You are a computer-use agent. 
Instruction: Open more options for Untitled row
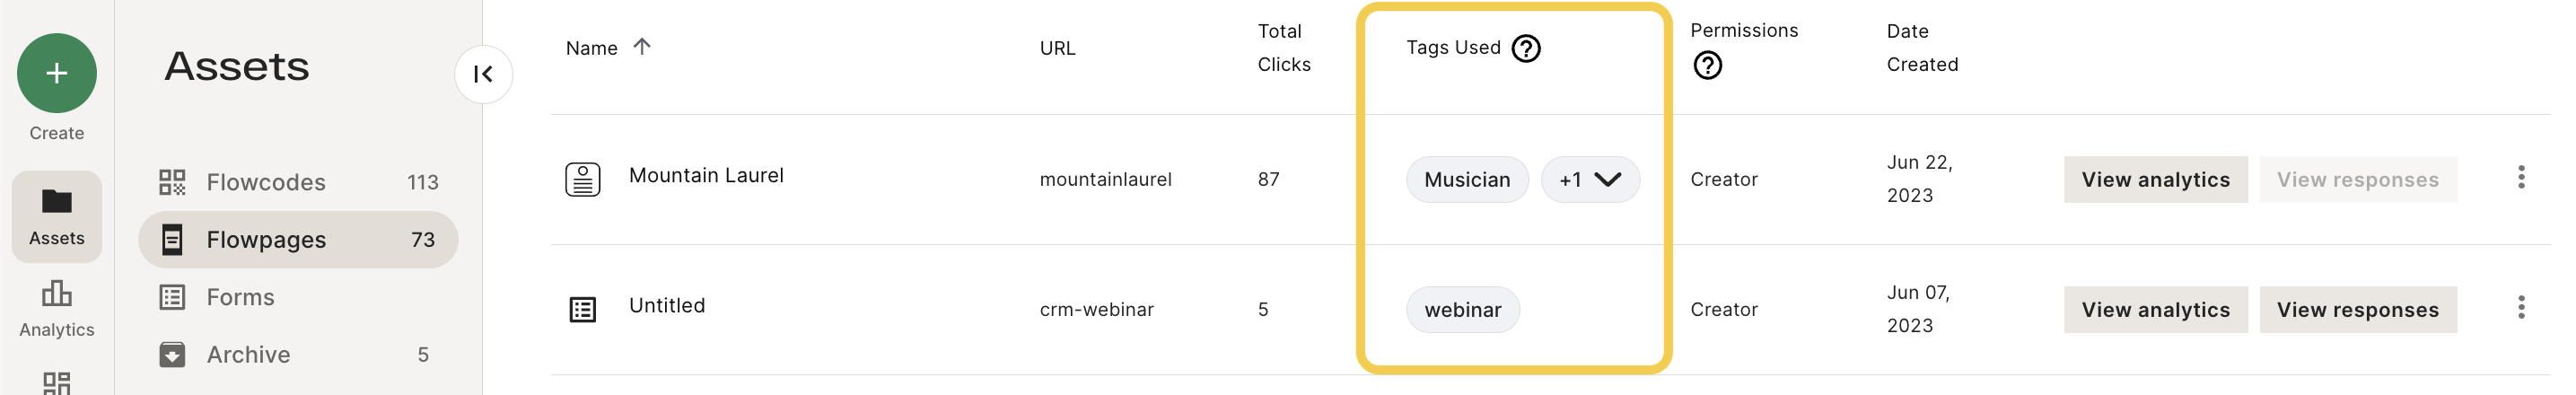[2521, 307]
